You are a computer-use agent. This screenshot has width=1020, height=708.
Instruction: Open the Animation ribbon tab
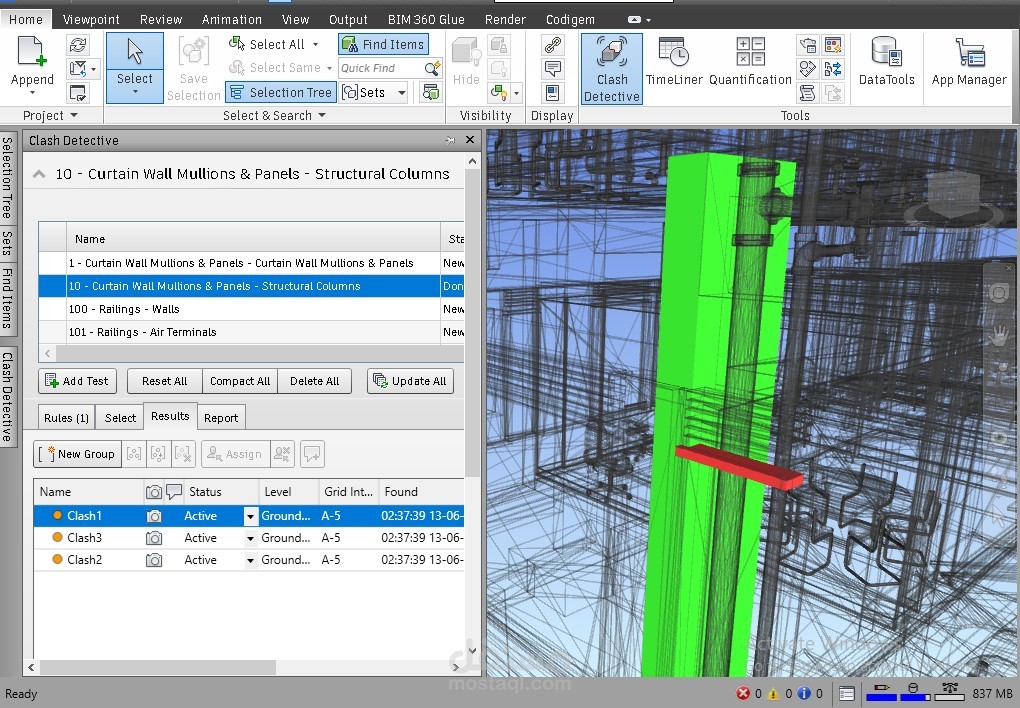coord(232,20)
